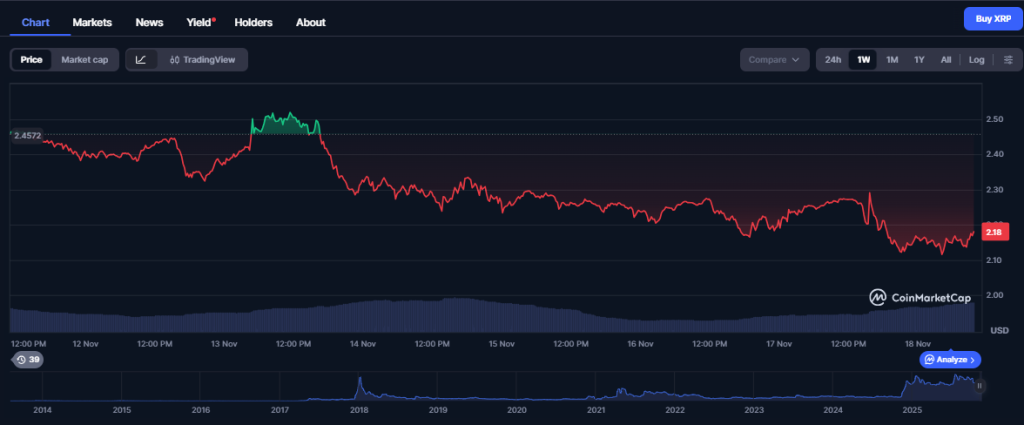Image resolution: width=1024 pixels, height=425 pixels.
Task: Toggle Market cap view
Action: (x=84, y=60)
